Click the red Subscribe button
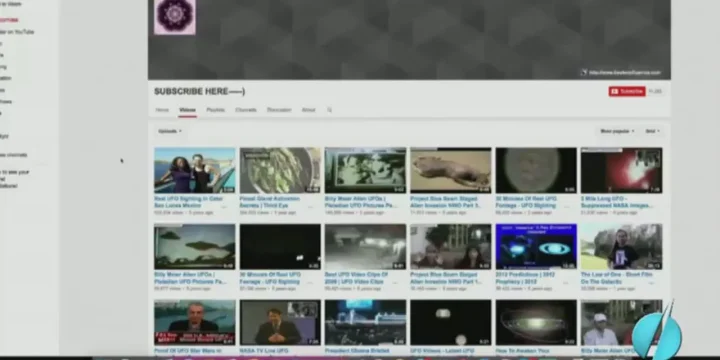This screenshot has height=360, width=720. (627, 91)
